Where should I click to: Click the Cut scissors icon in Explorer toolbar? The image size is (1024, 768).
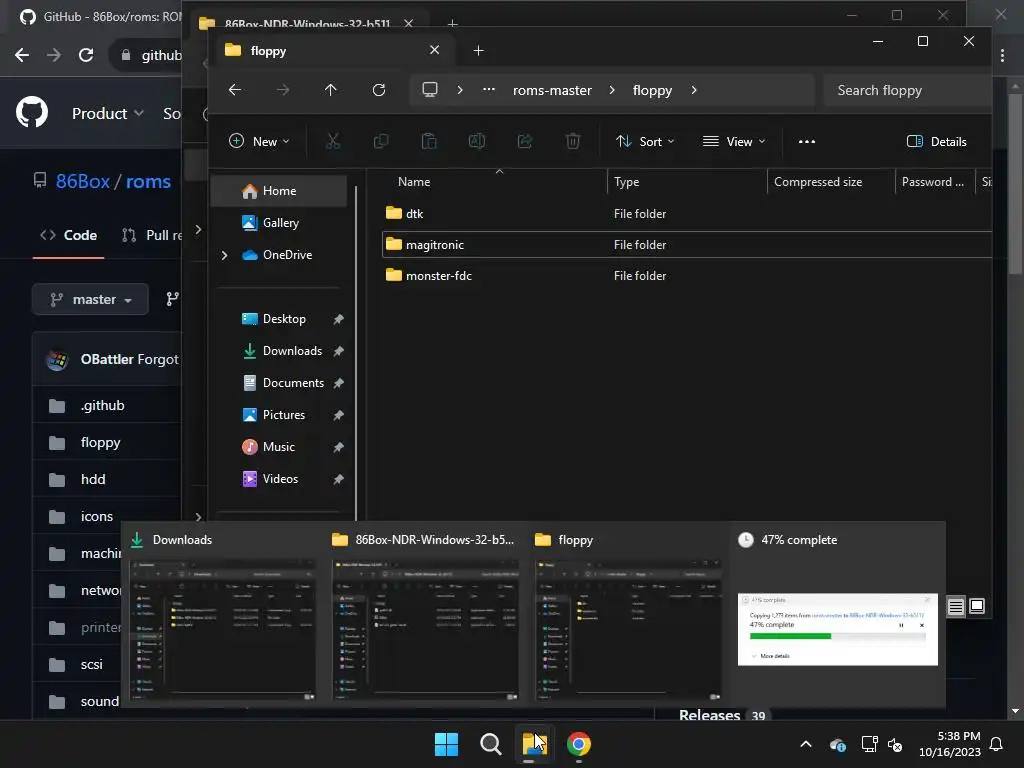coord(333,141)
